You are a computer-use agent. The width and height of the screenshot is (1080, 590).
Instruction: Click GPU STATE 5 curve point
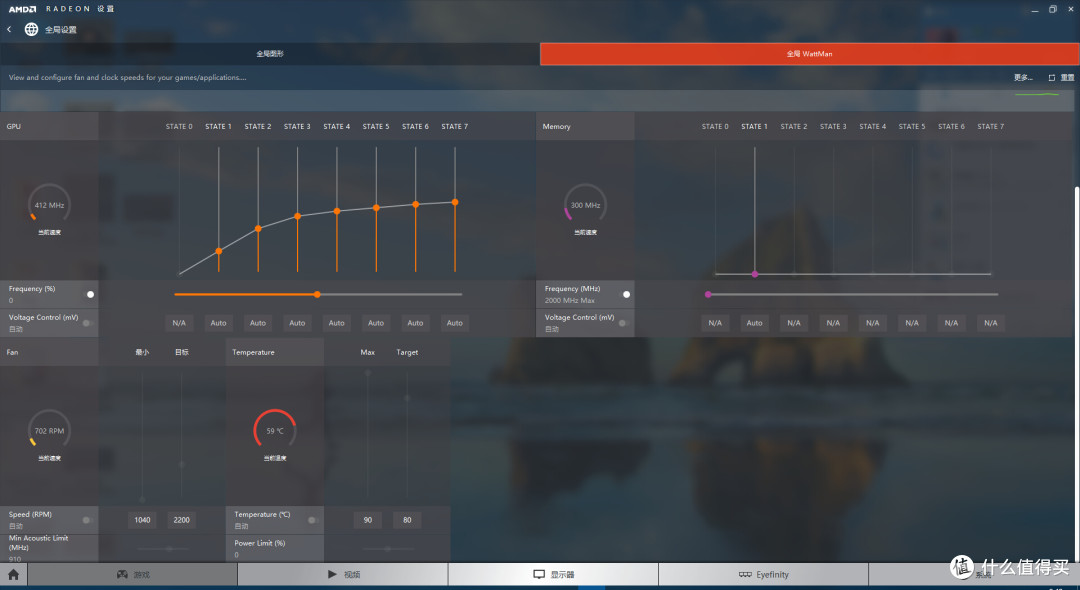(x=376, y=207)
